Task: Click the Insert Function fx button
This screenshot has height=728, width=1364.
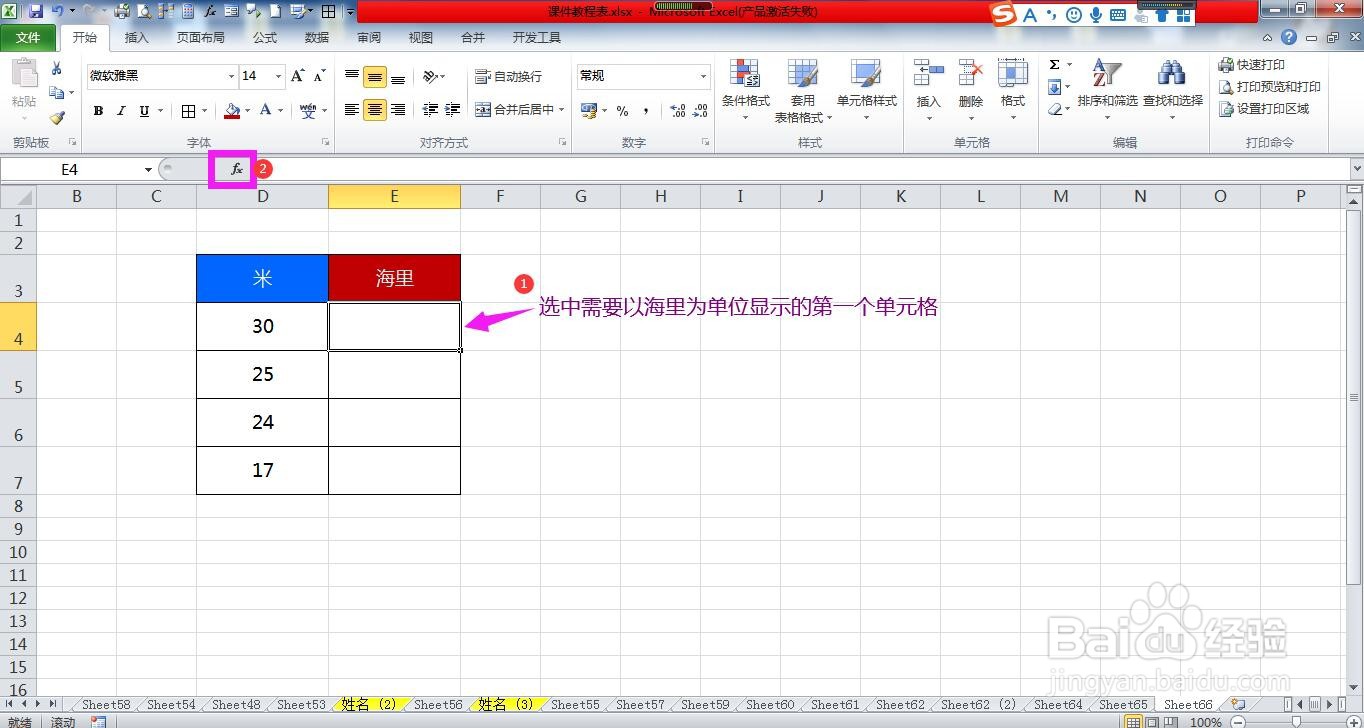Action: coord(236,169)
